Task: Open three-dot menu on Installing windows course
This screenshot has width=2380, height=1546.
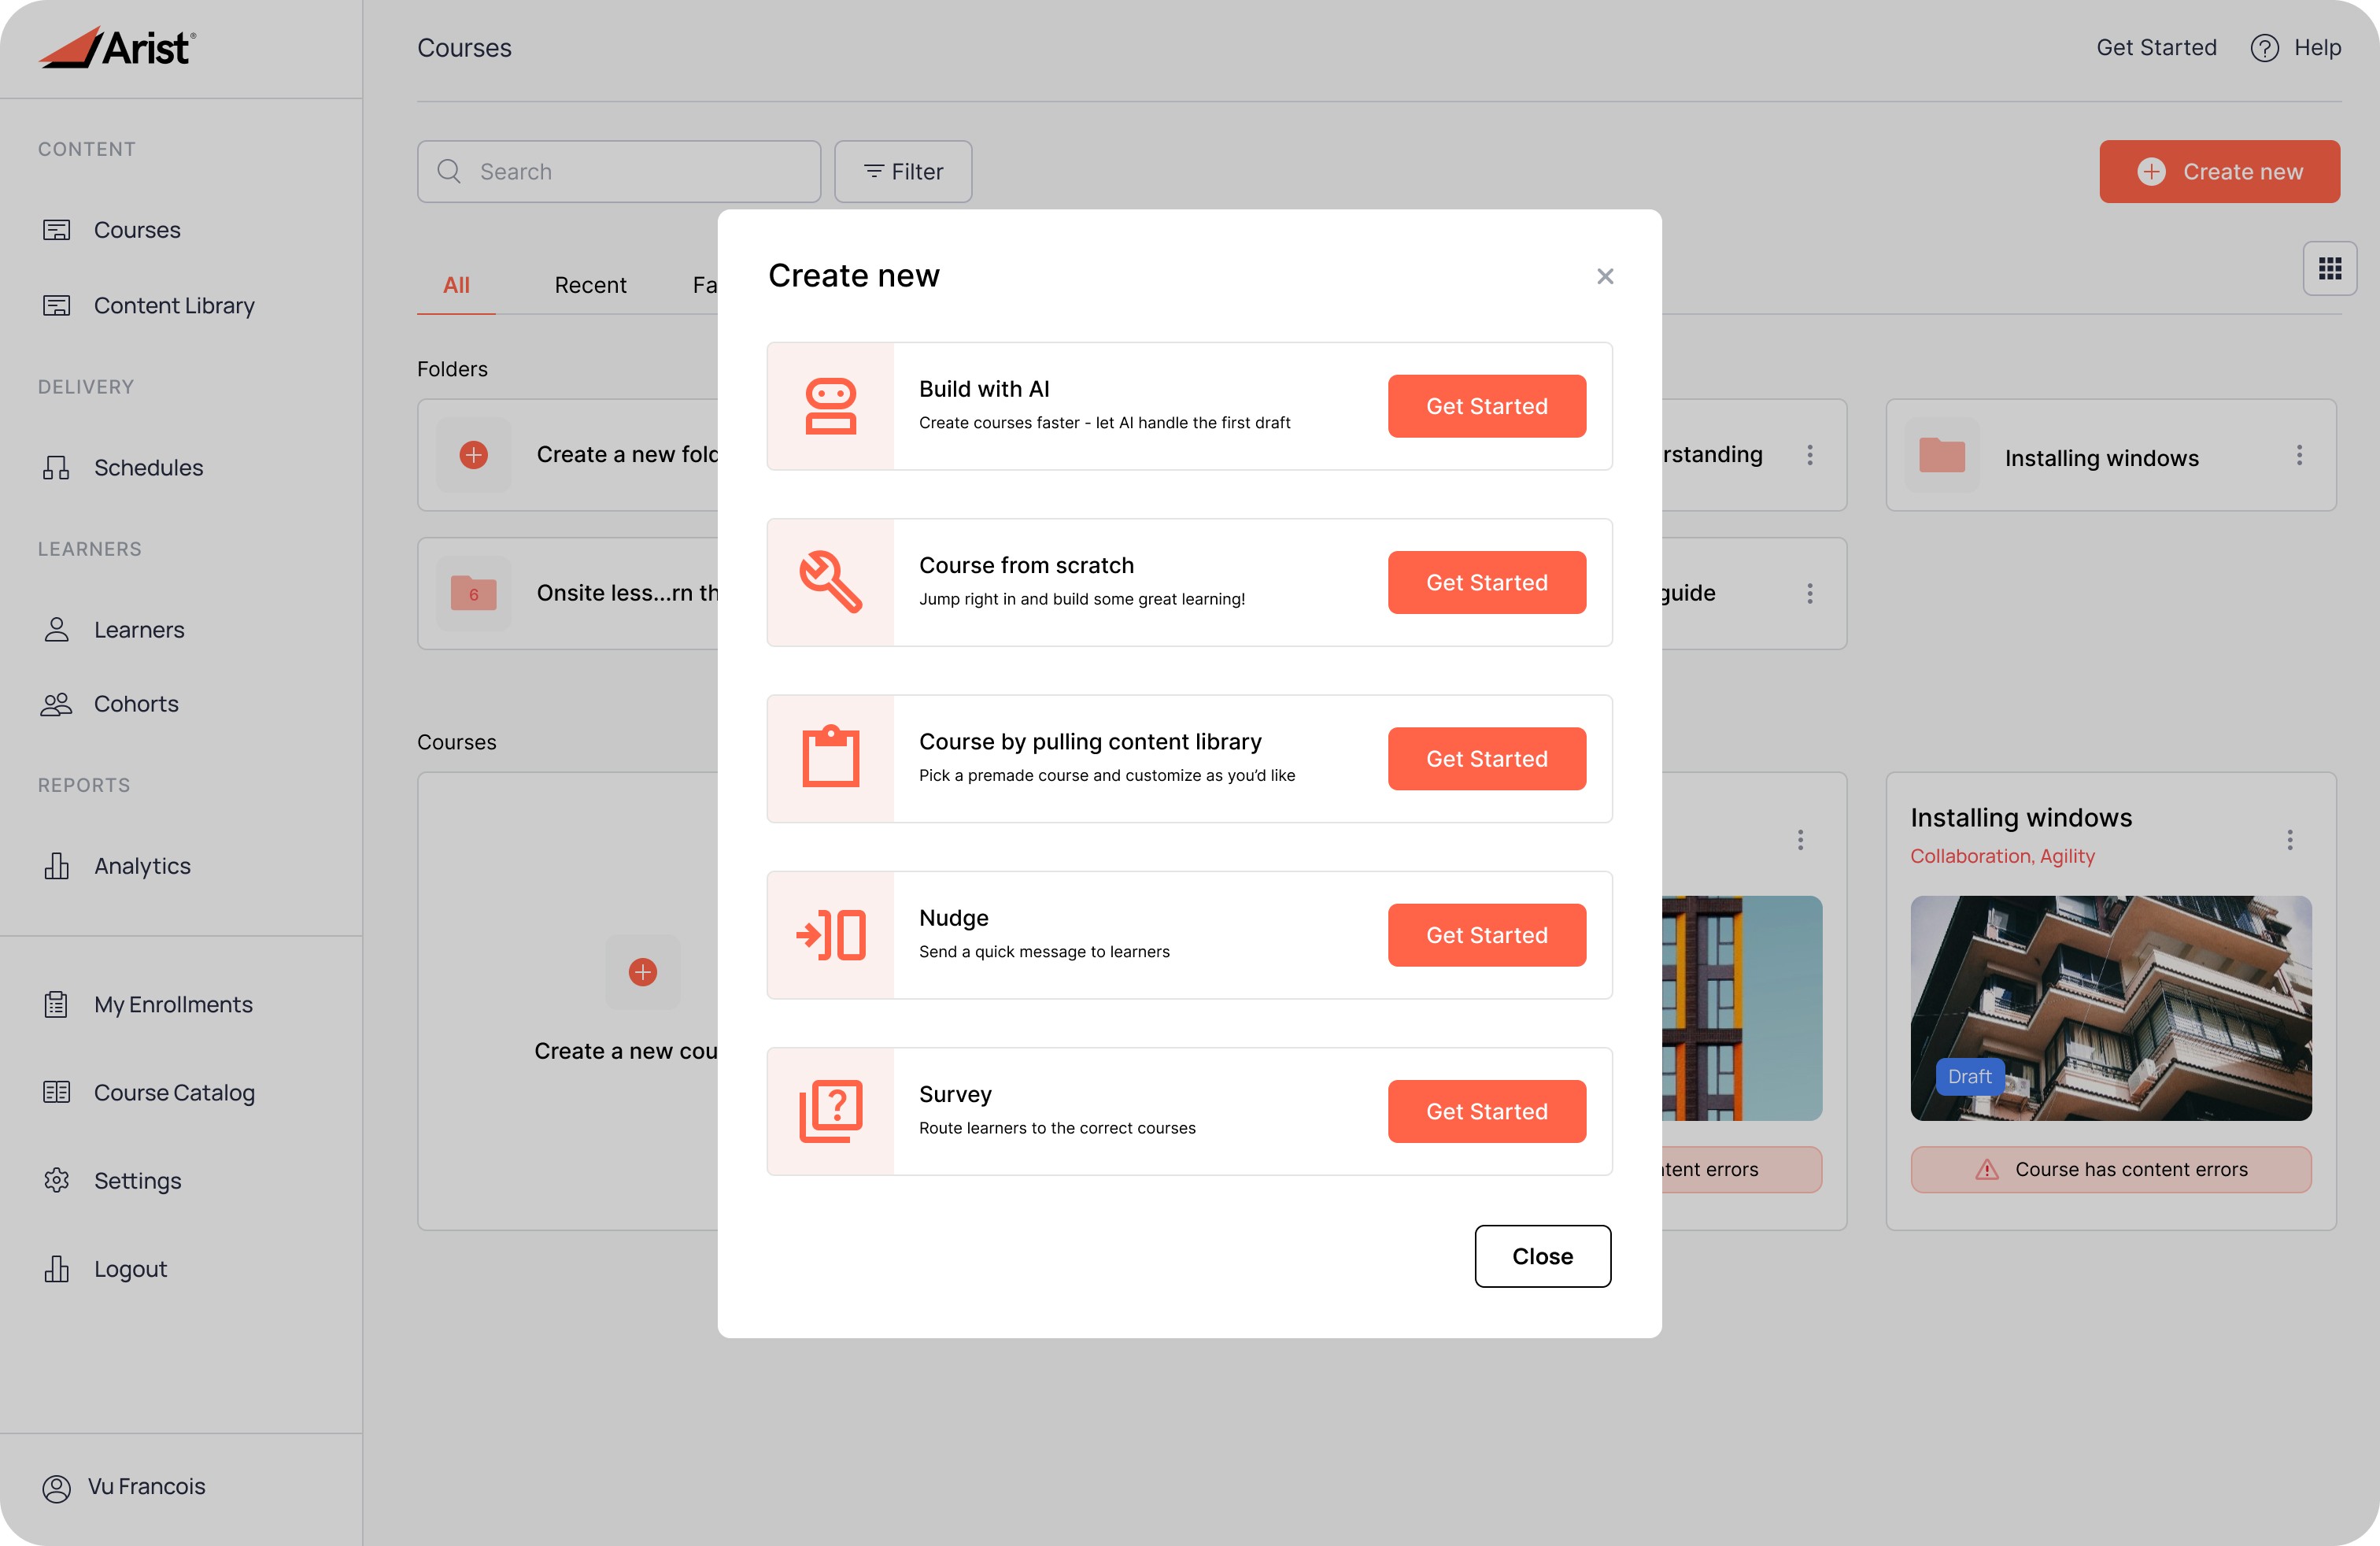Action: coord(2289,840)
